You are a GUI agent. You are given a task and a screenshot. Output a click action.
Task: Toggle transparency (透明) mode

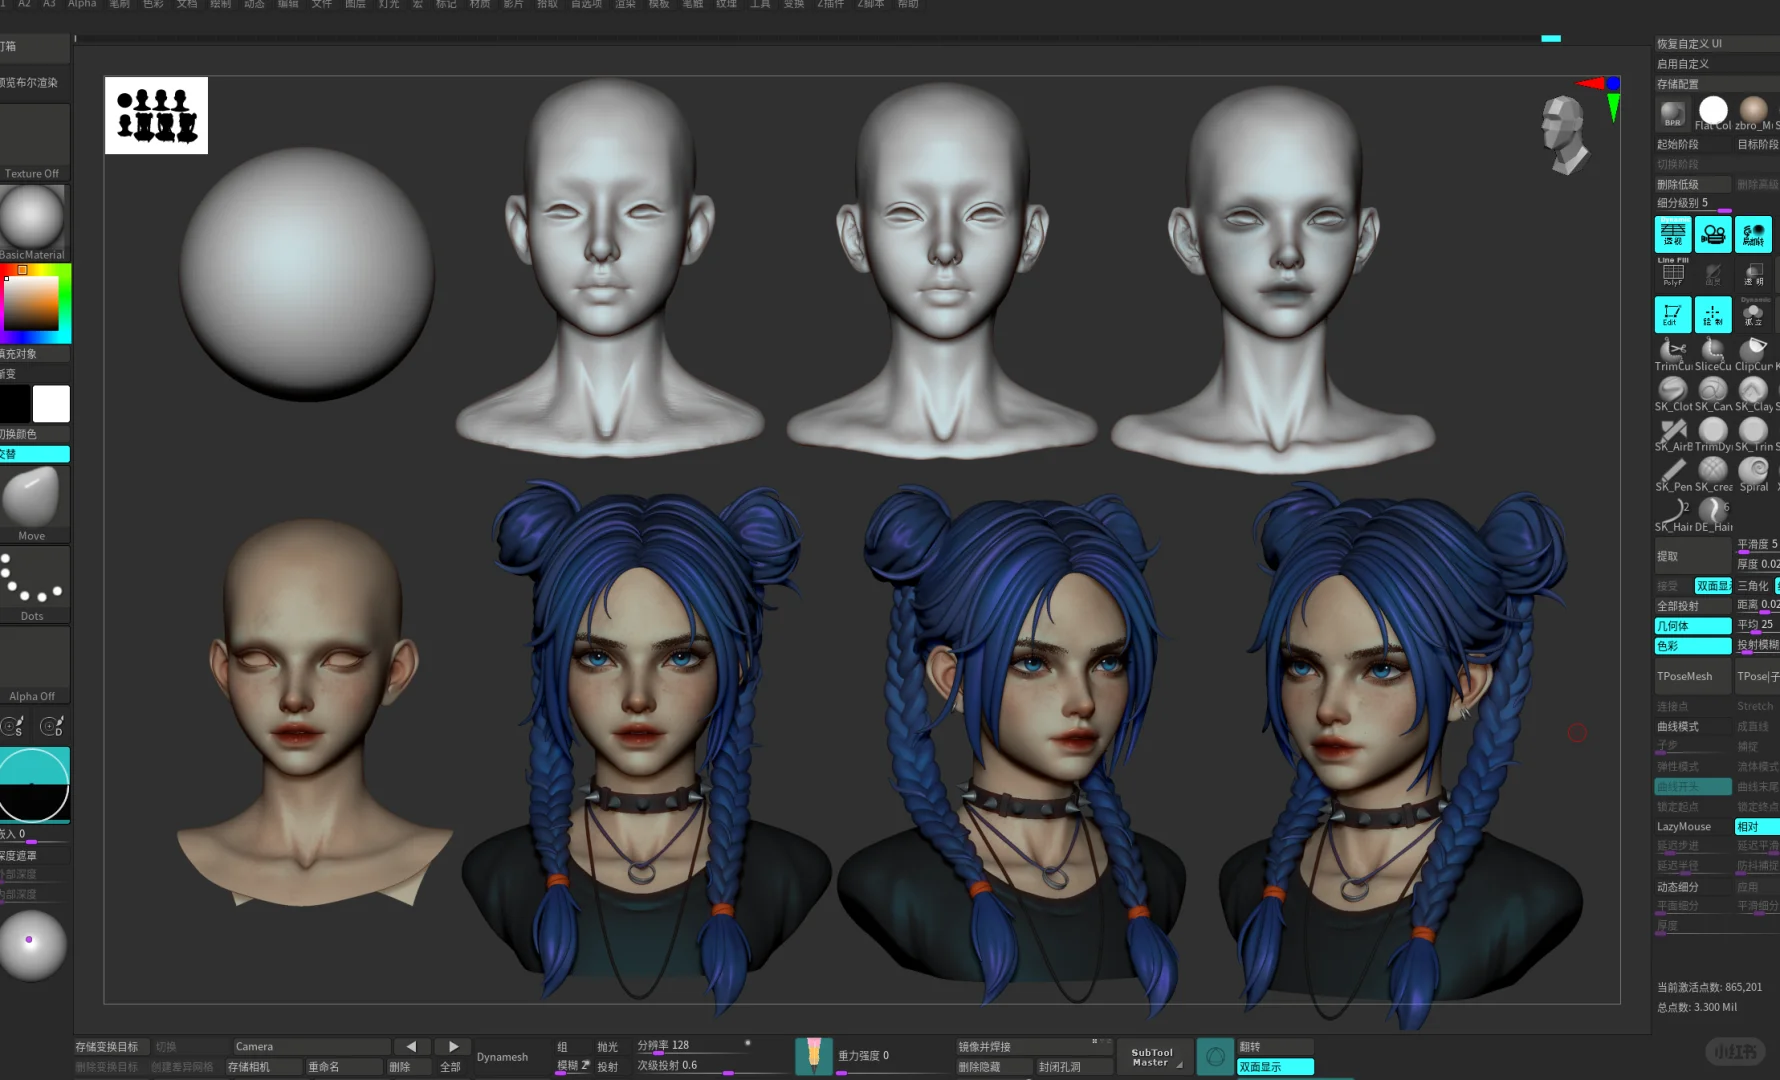pyautogui.click(x=1753, y=274)
